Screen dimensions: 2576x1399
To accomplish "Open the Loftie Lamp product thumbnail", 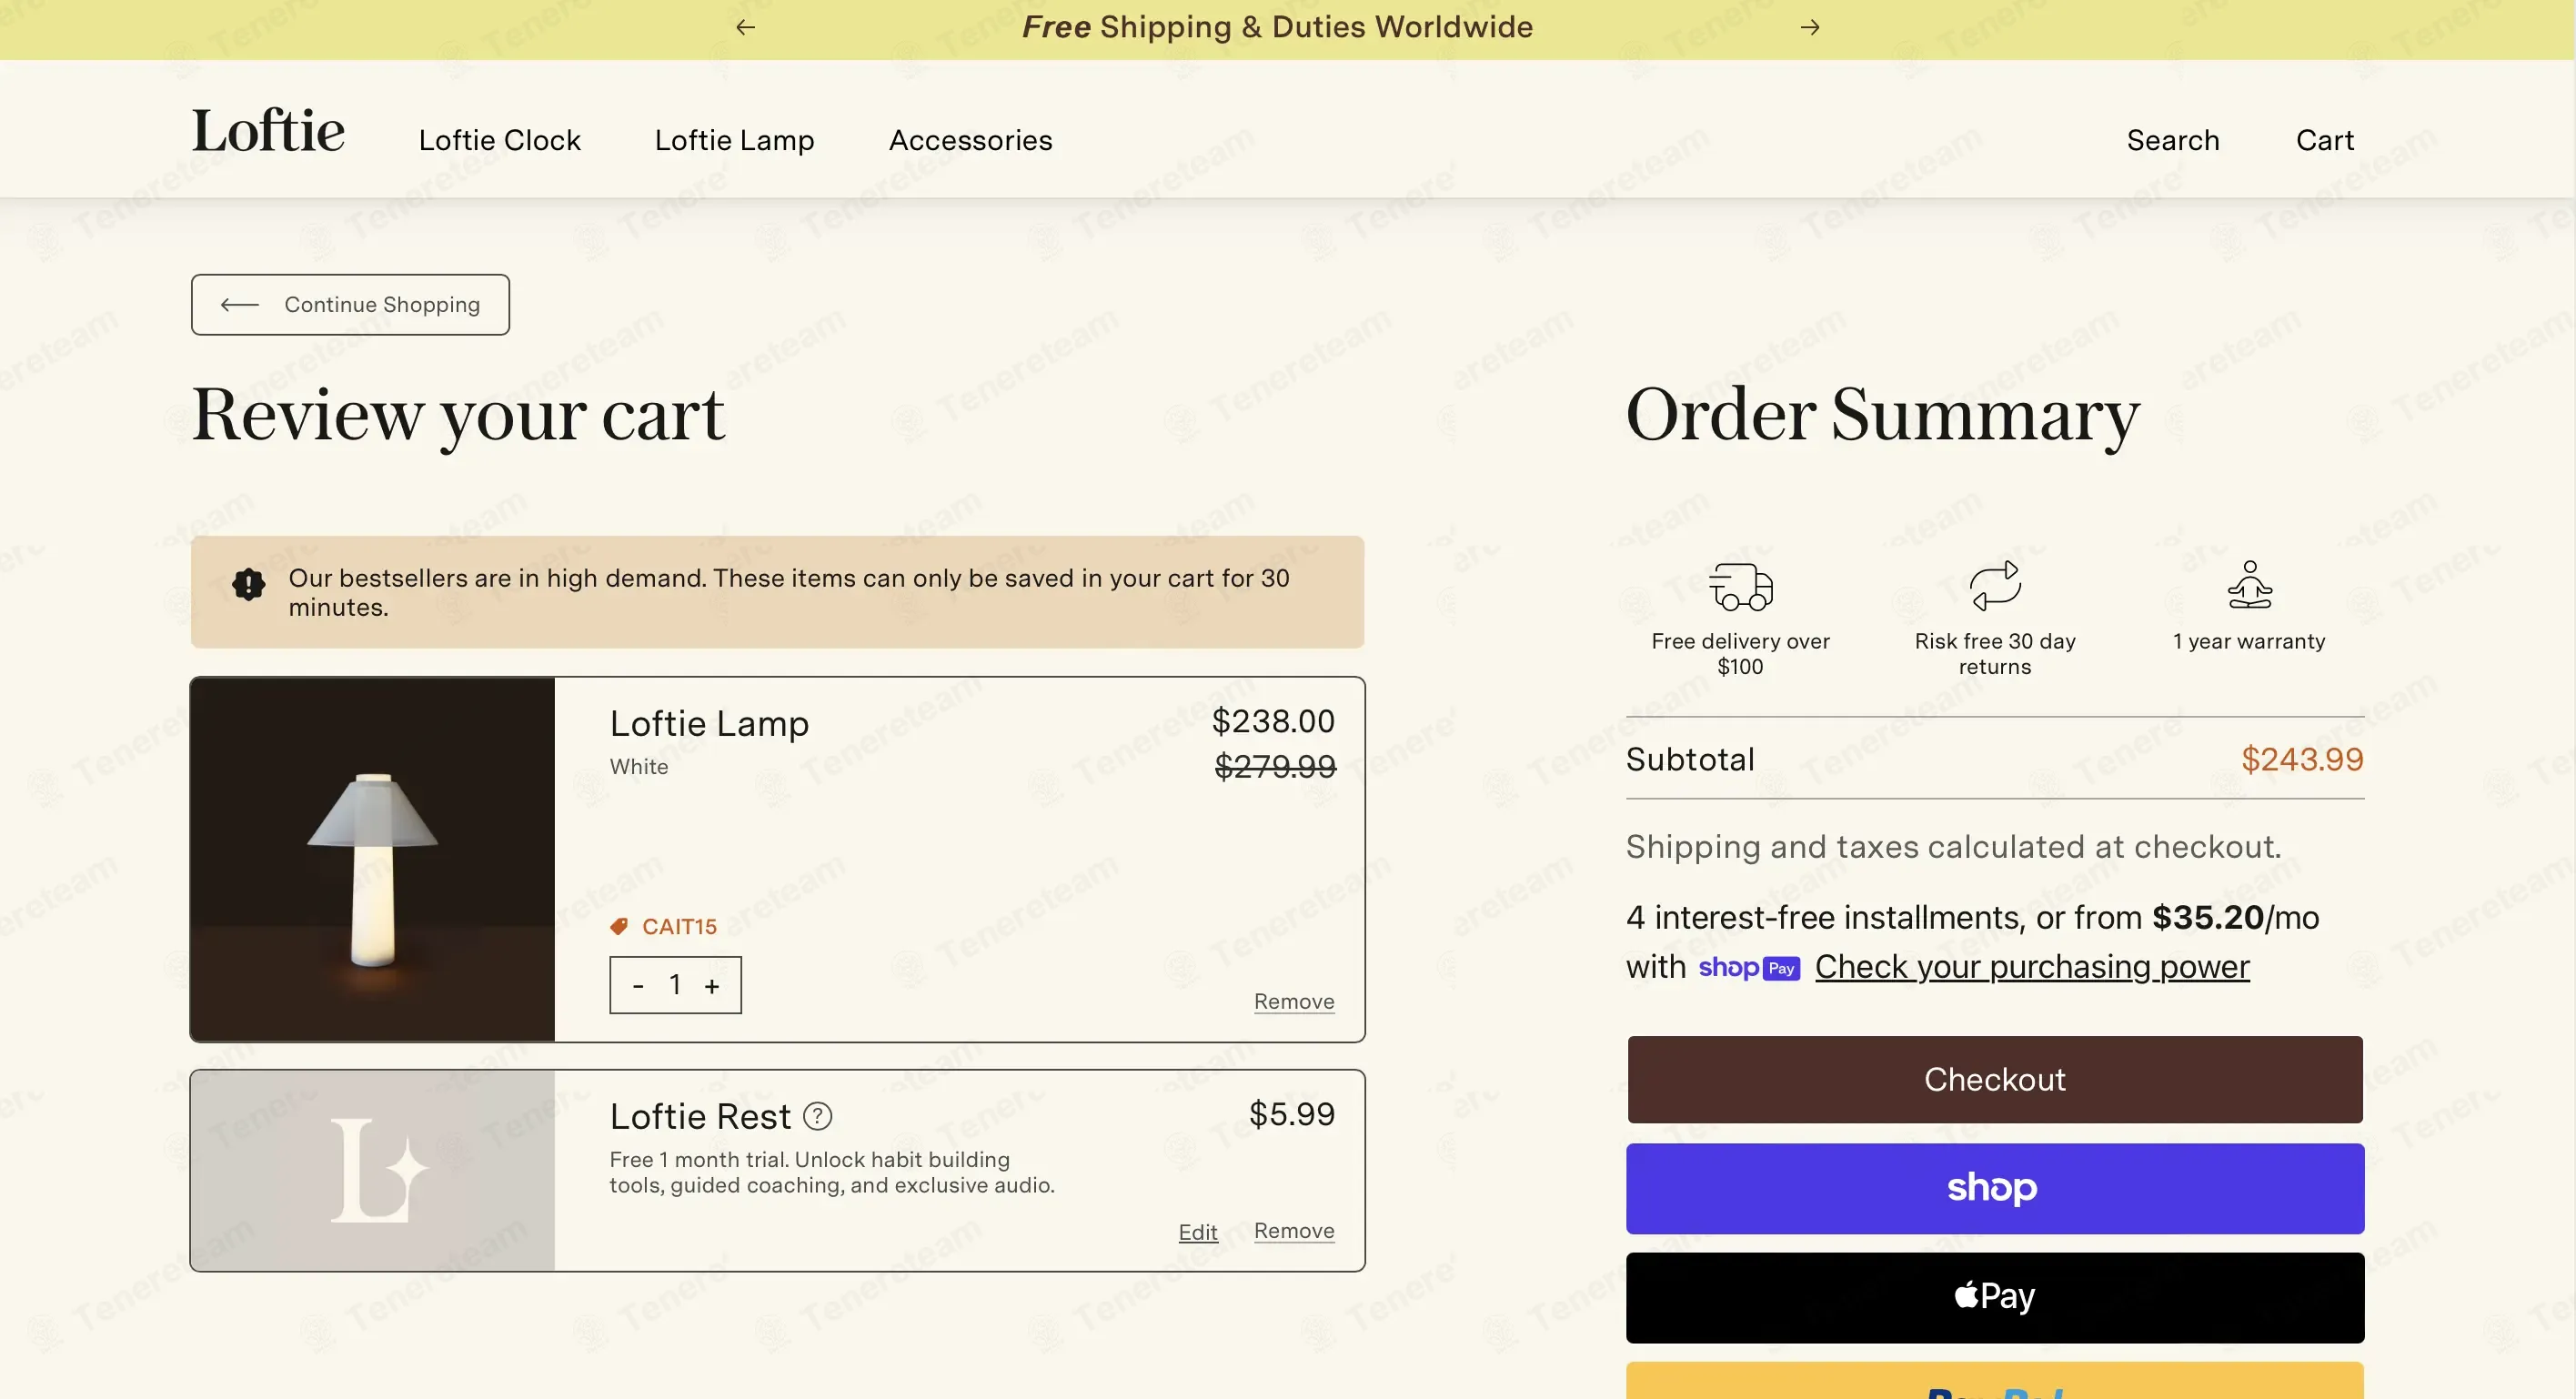I will tap(373, 859).
